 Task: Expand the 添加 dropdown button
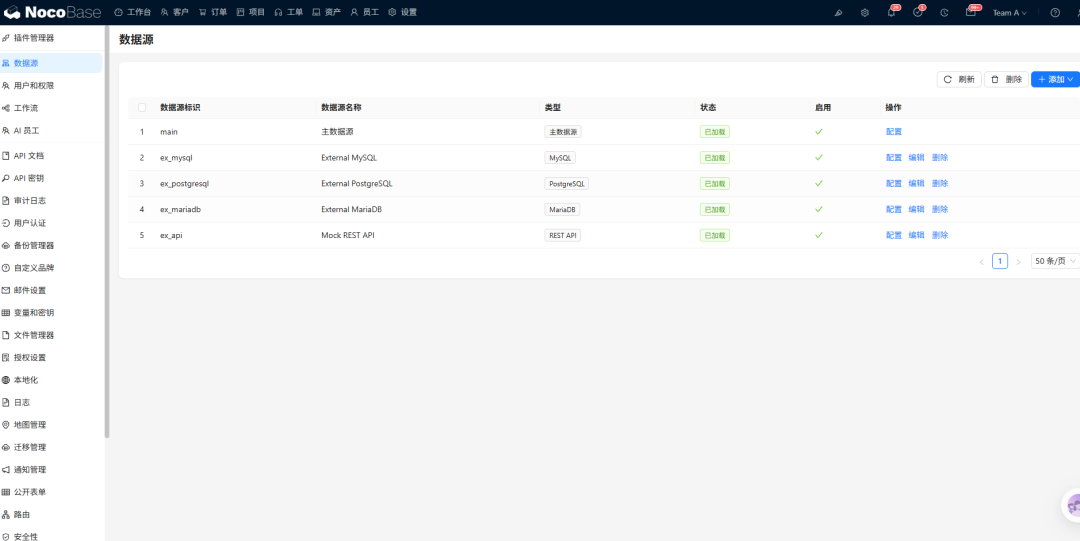1055,79
